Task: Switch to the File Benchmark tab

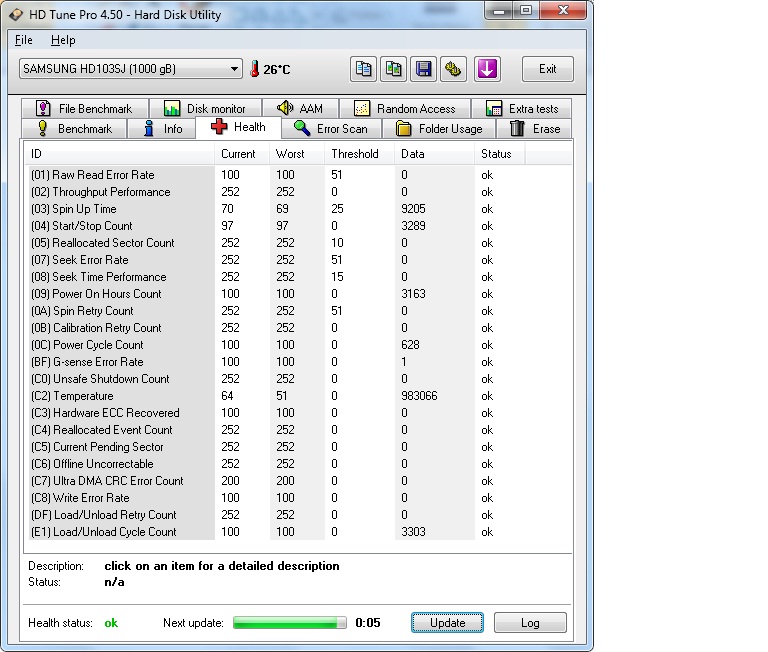Action: [x=85, y=108]
